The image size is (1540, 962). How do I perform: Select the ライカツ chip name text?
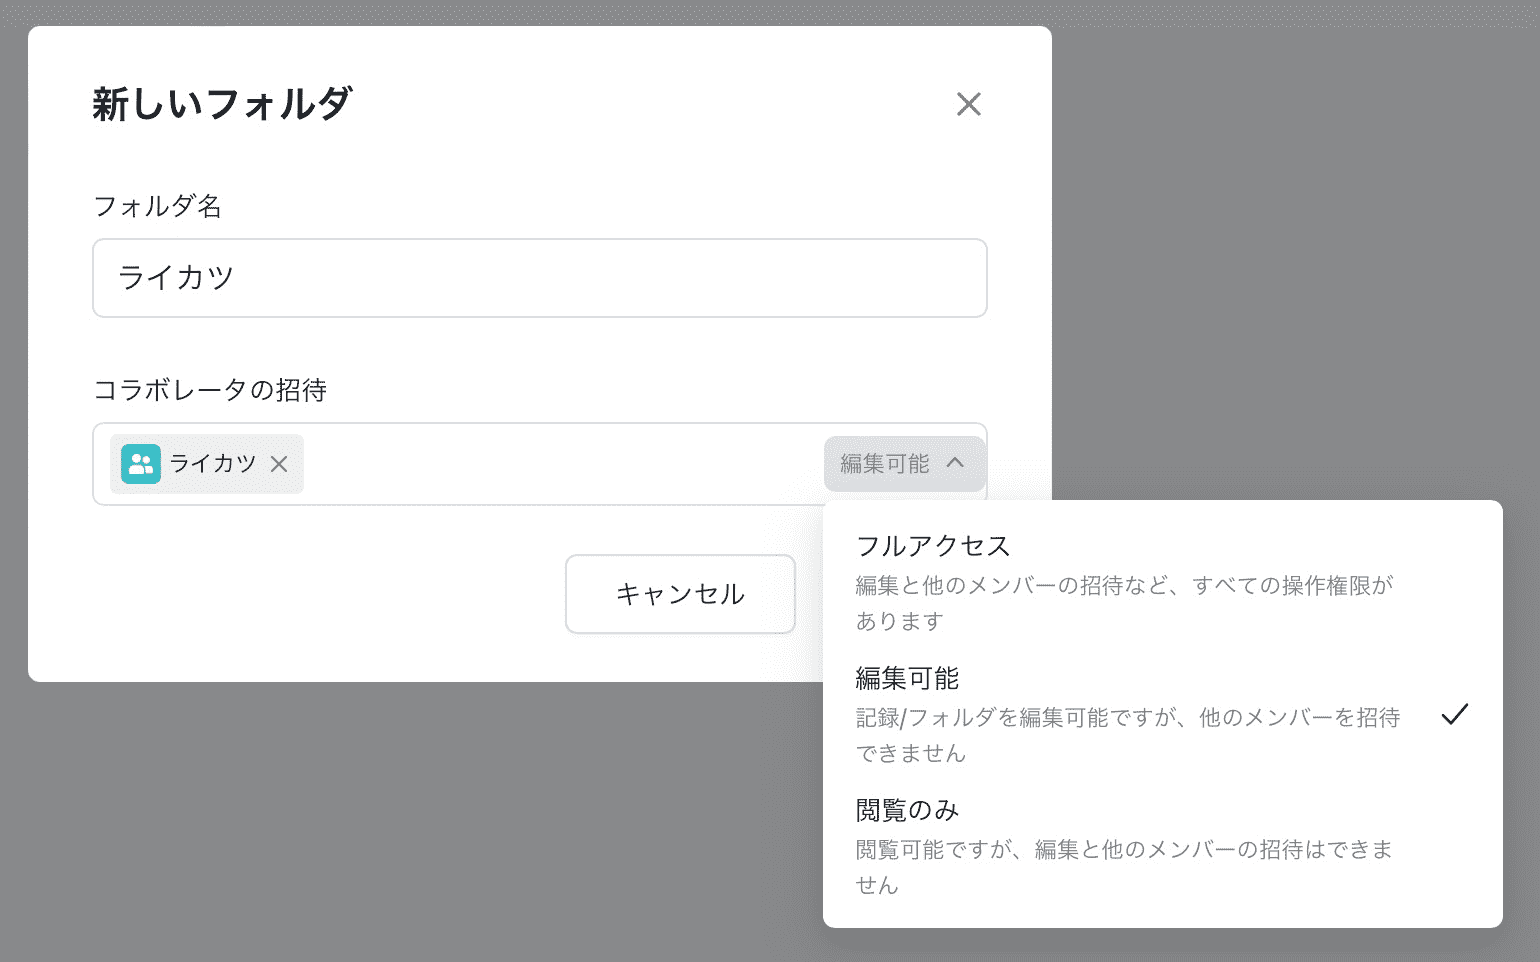point(213,464)
